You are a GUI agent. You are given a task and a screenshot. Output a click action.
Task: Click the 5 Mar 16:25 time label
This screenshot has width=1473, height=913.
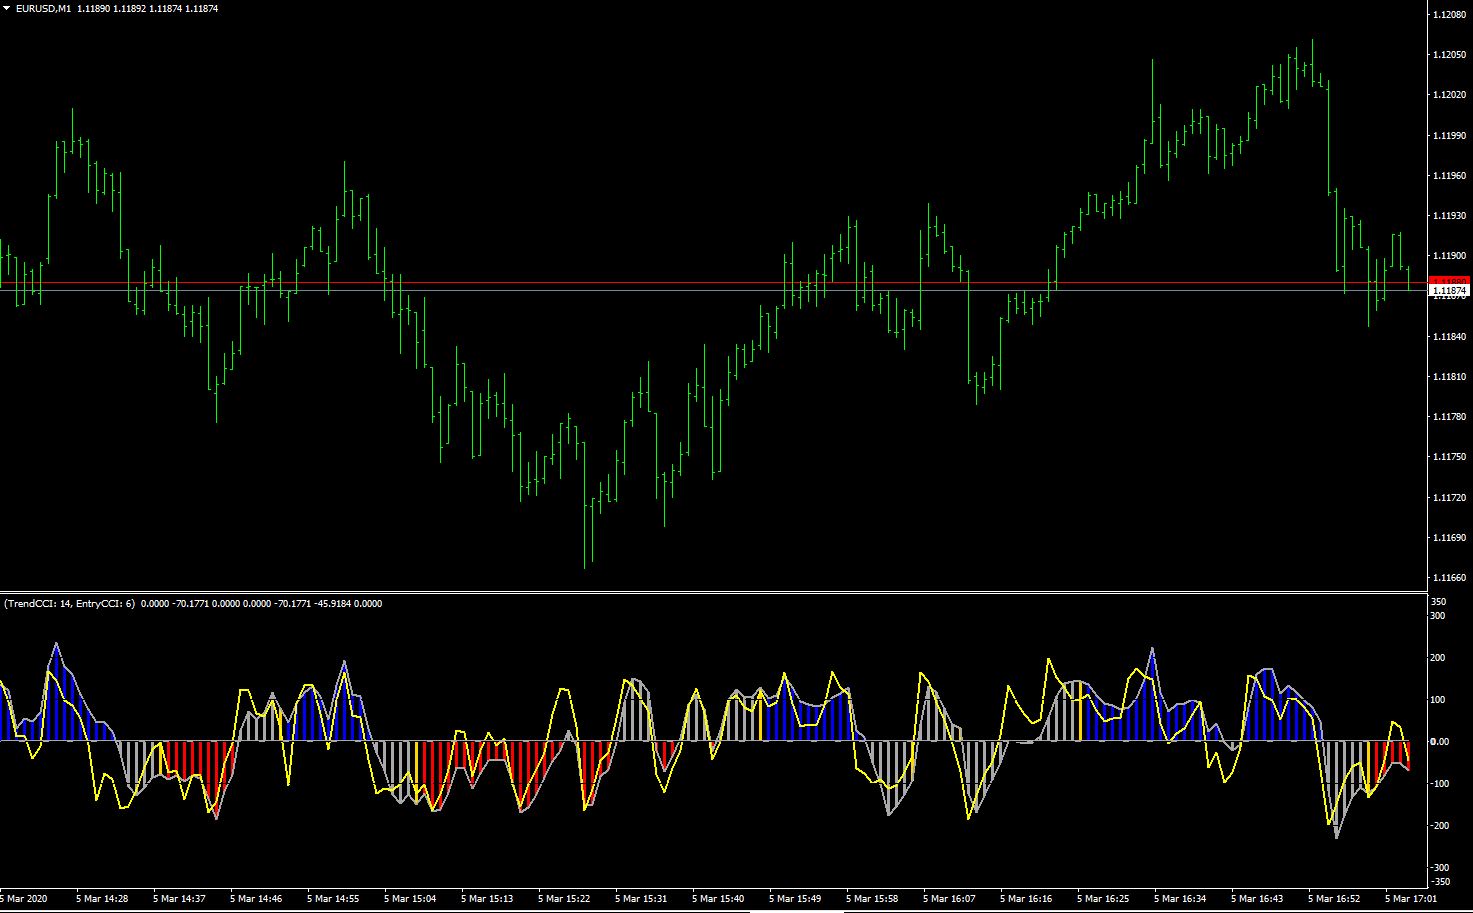(x=1103, y=898)
